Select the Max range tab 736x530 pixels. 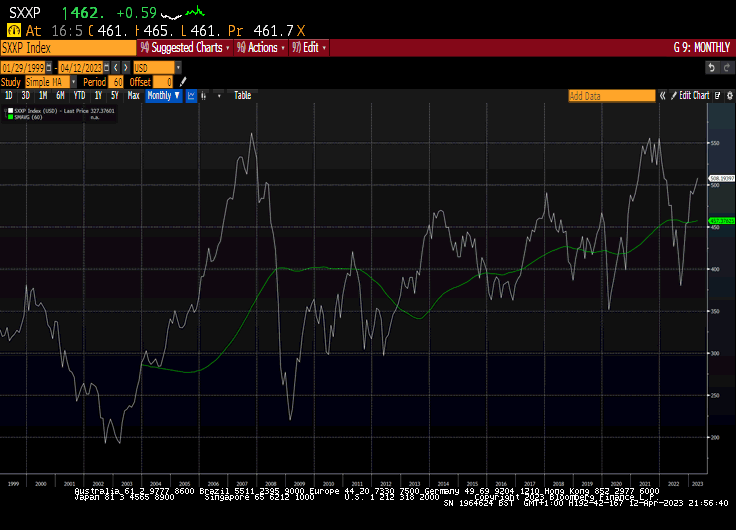(x=133, y=96)
